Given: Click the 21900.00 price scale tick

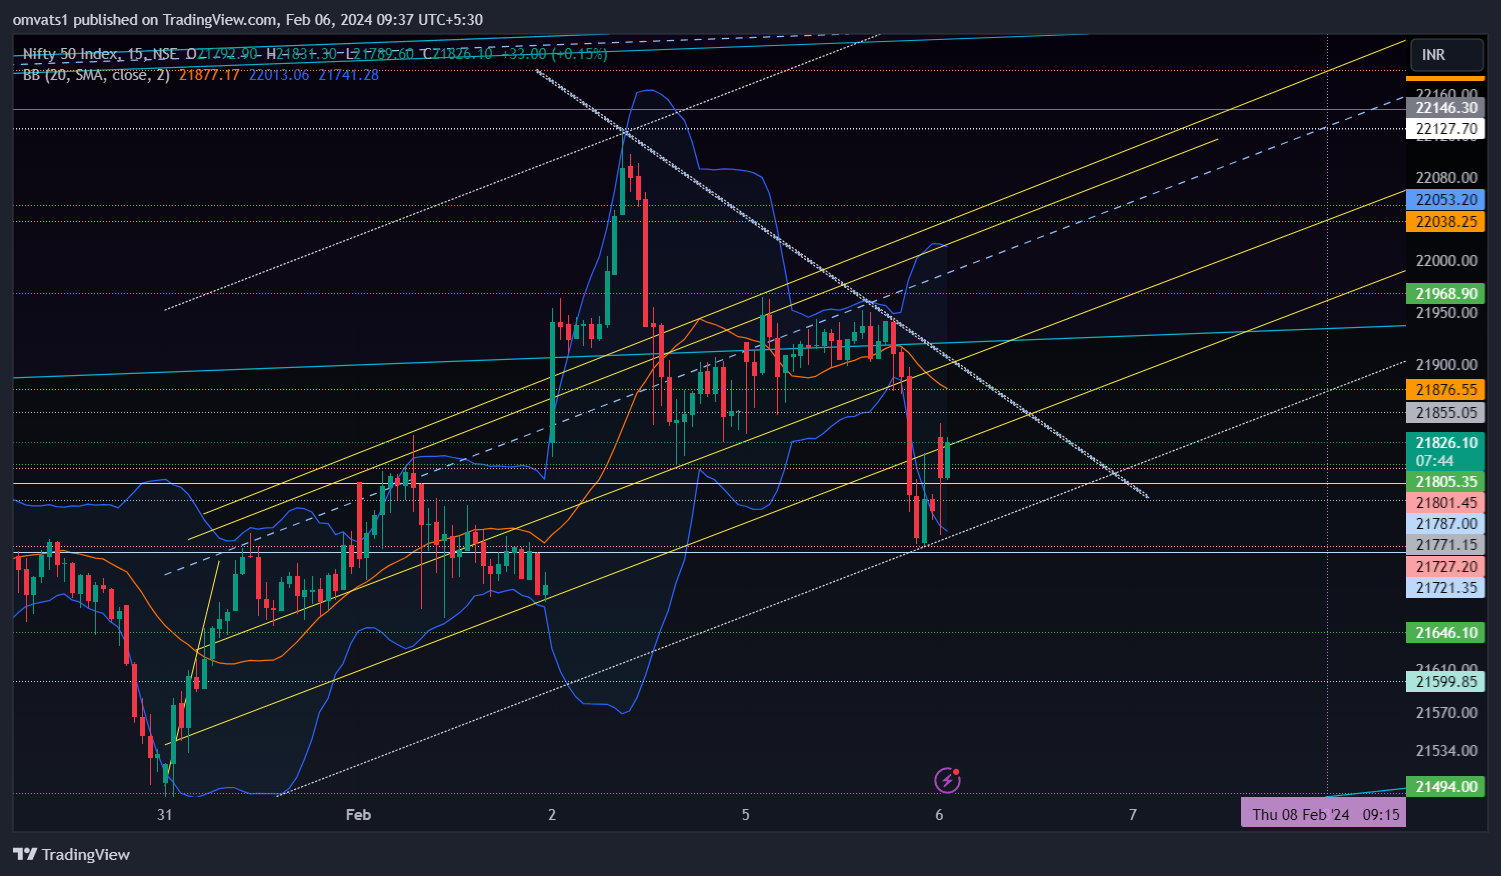Looking at the screenshot, I should tap(1446, 365).
